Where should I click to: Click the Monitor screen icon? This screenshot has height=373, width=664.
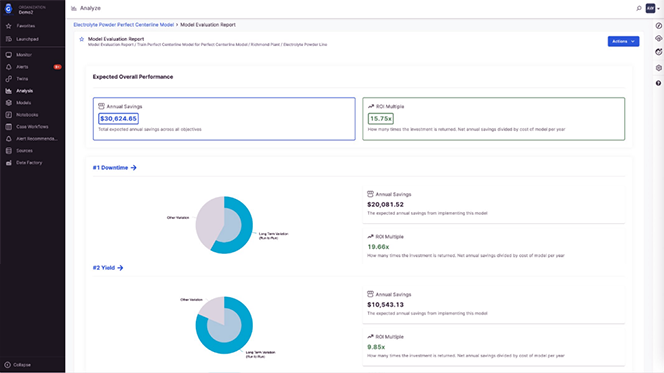(8, 55)
